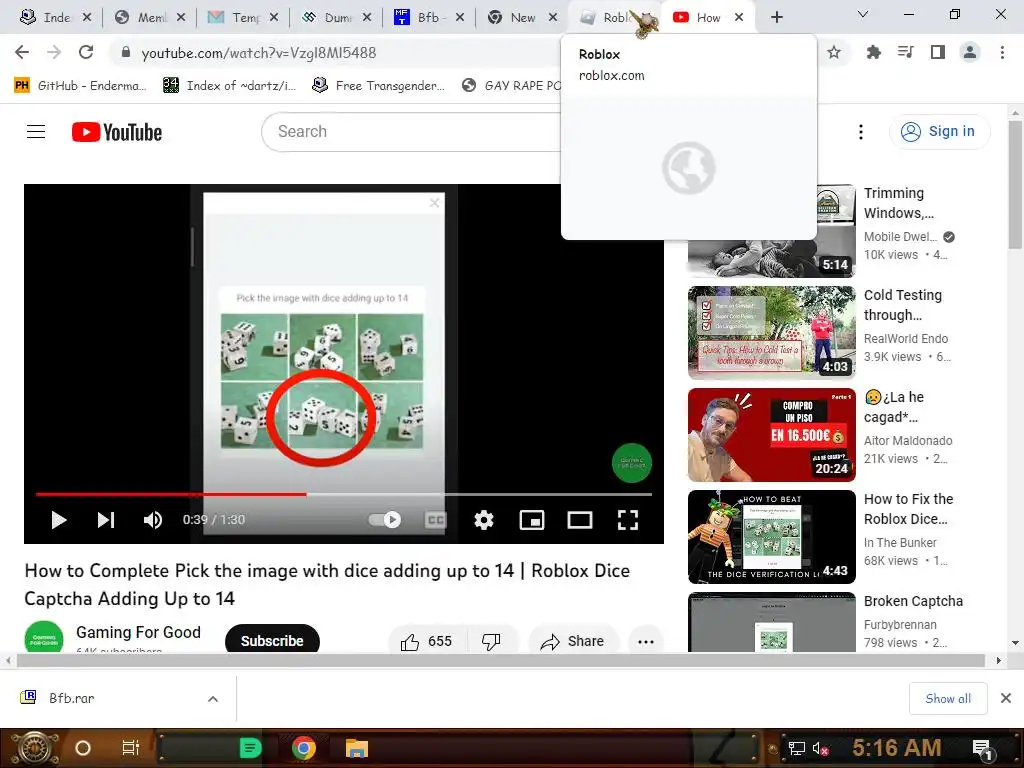This screenshot has height=768, width=1024.
Task: Open the Gaming For Good channel name
Action: 138,632
